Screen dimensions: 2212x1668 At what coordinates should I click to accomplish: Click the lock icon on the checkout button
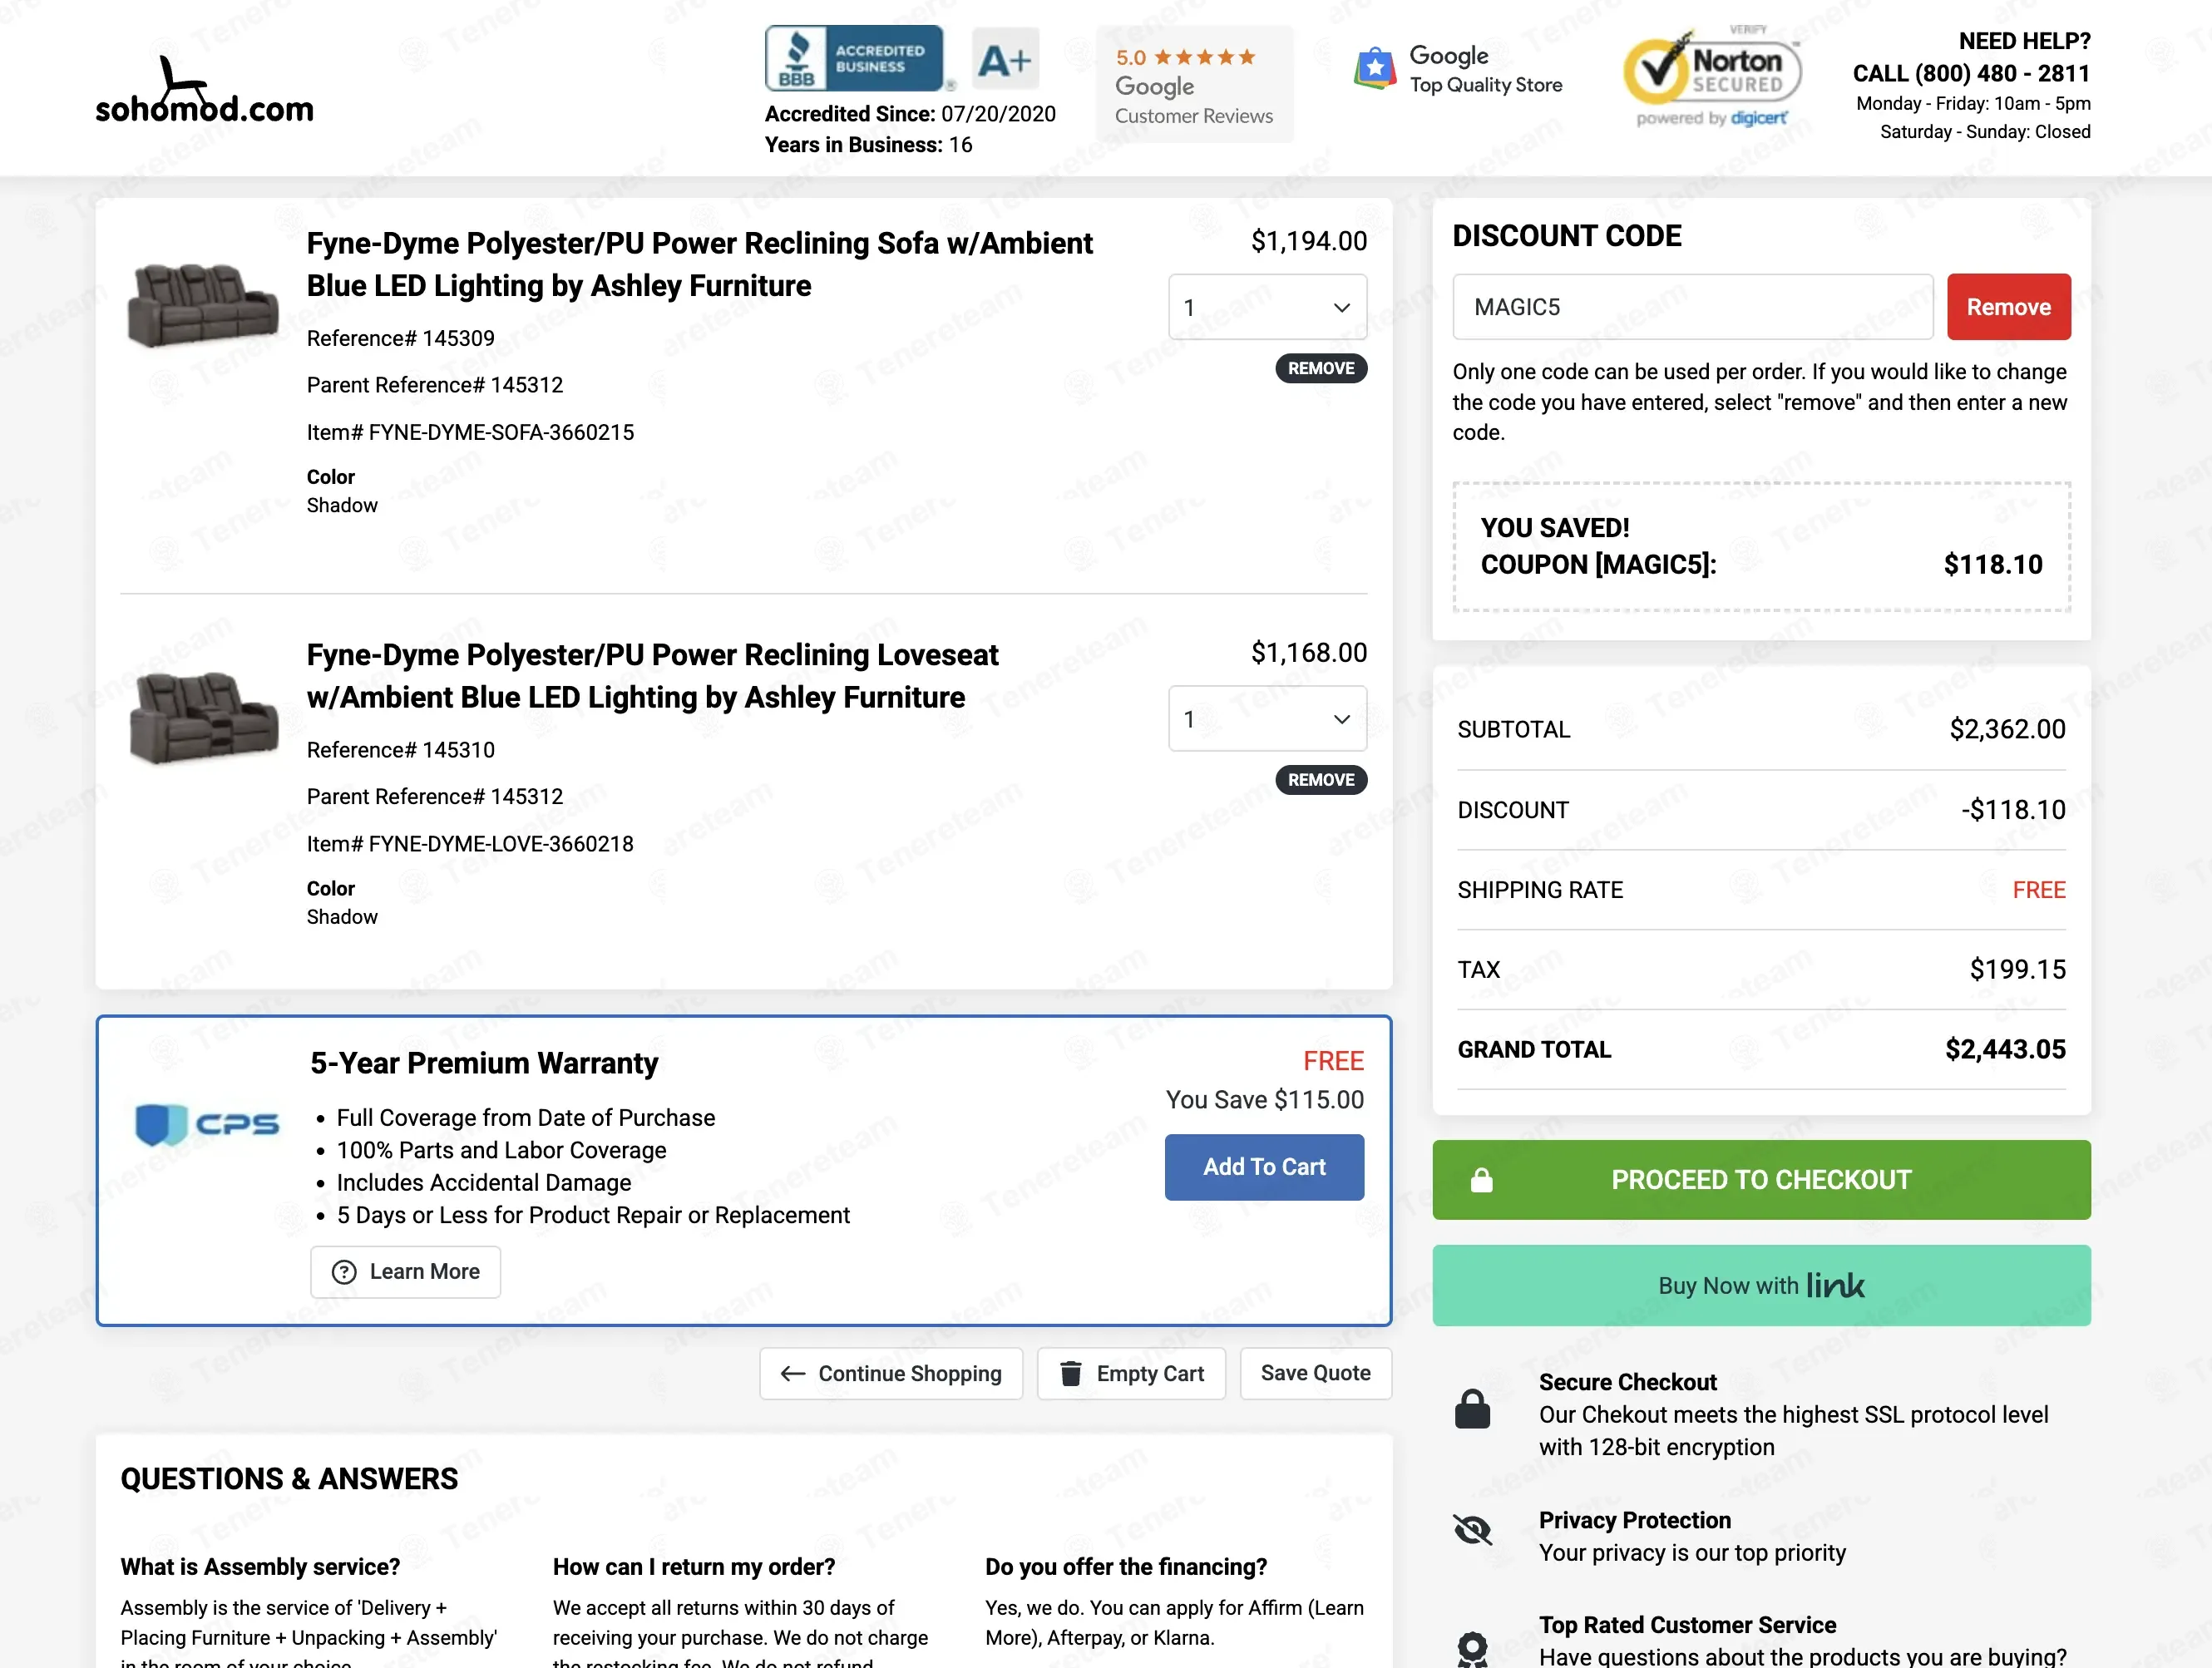click(x=1481, y=1180)
